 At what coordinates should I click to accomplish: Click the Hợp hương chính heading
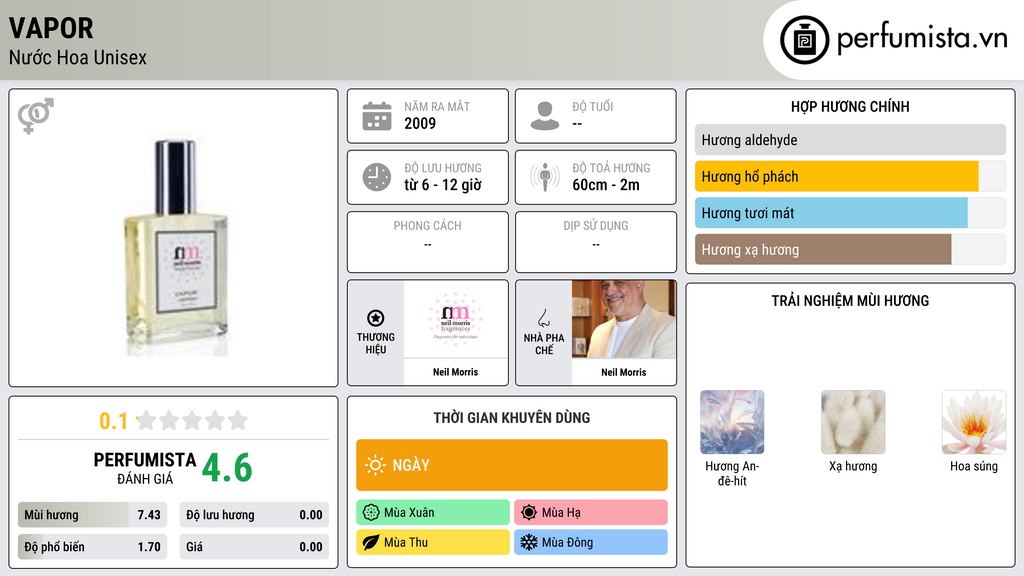pos(850,106)
